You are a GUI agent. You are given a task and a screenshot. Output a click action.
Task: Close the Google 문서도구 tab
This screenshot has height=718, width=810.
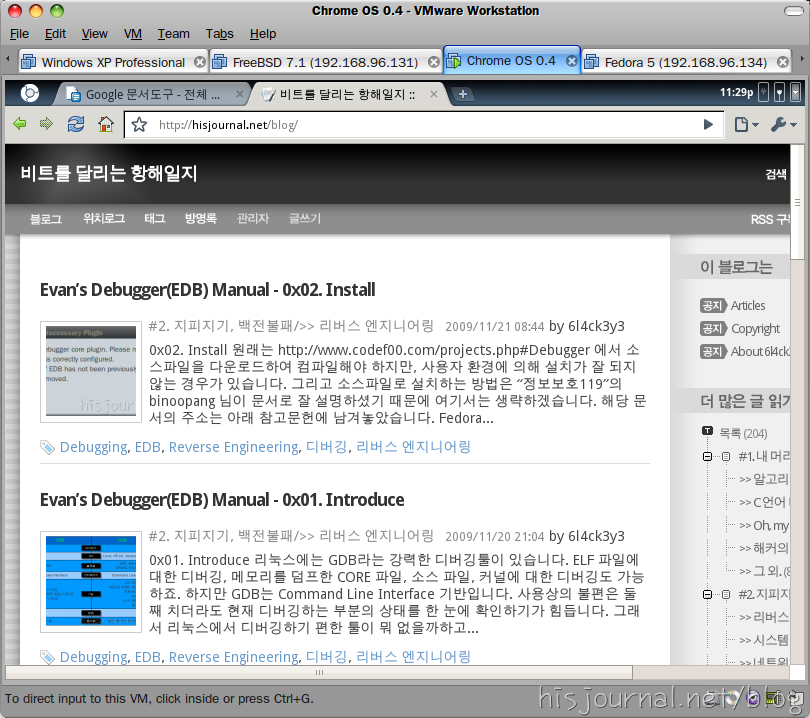point(239,94)
